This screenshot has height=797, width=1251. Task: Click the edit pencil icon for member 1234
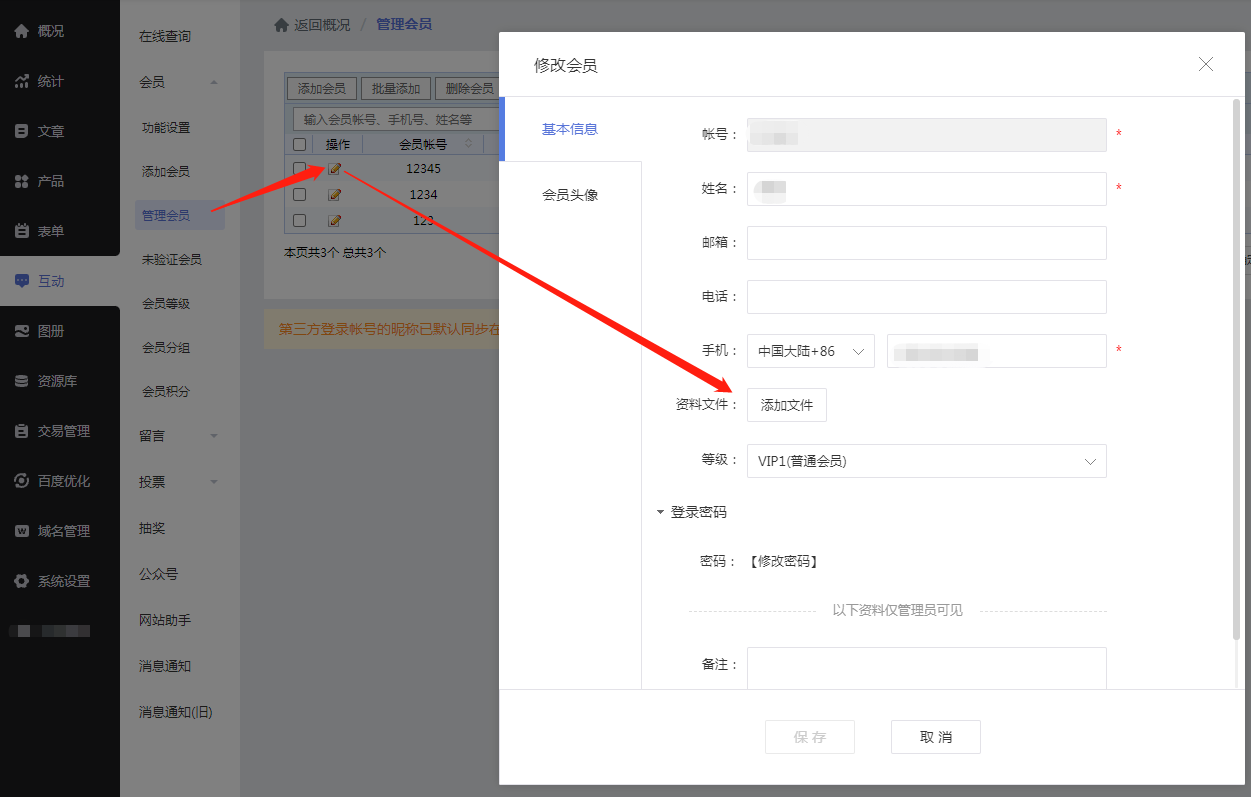(335, 195)
